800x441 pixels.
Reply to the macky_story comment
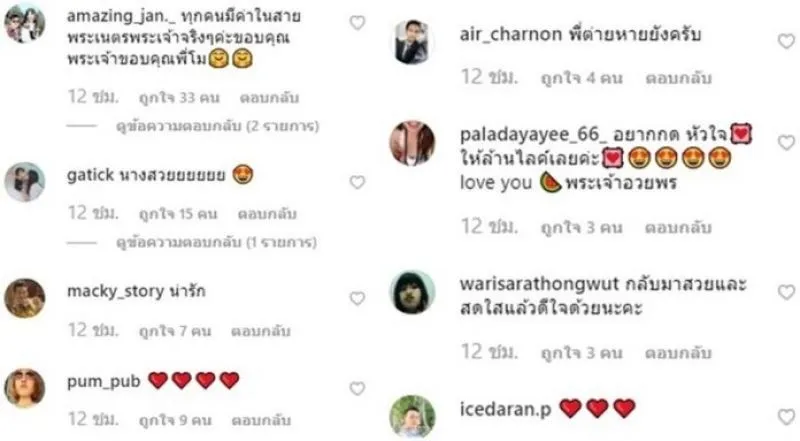pyautogui.click(x=261, y=331)
